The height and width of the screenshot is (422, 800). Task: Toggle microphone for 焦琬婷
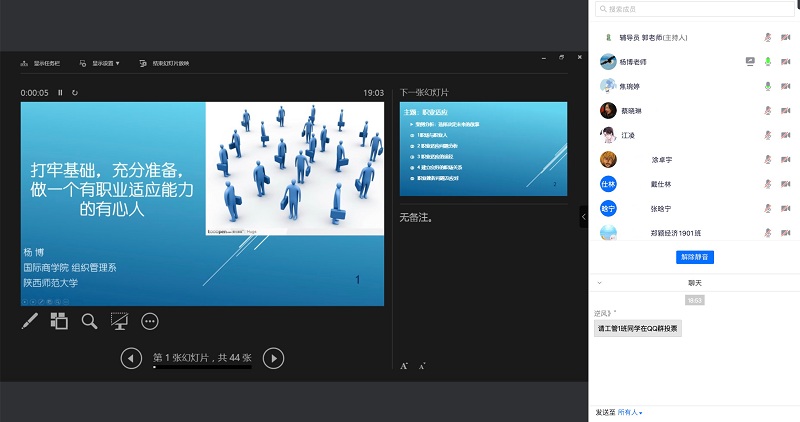click(768, 86)
